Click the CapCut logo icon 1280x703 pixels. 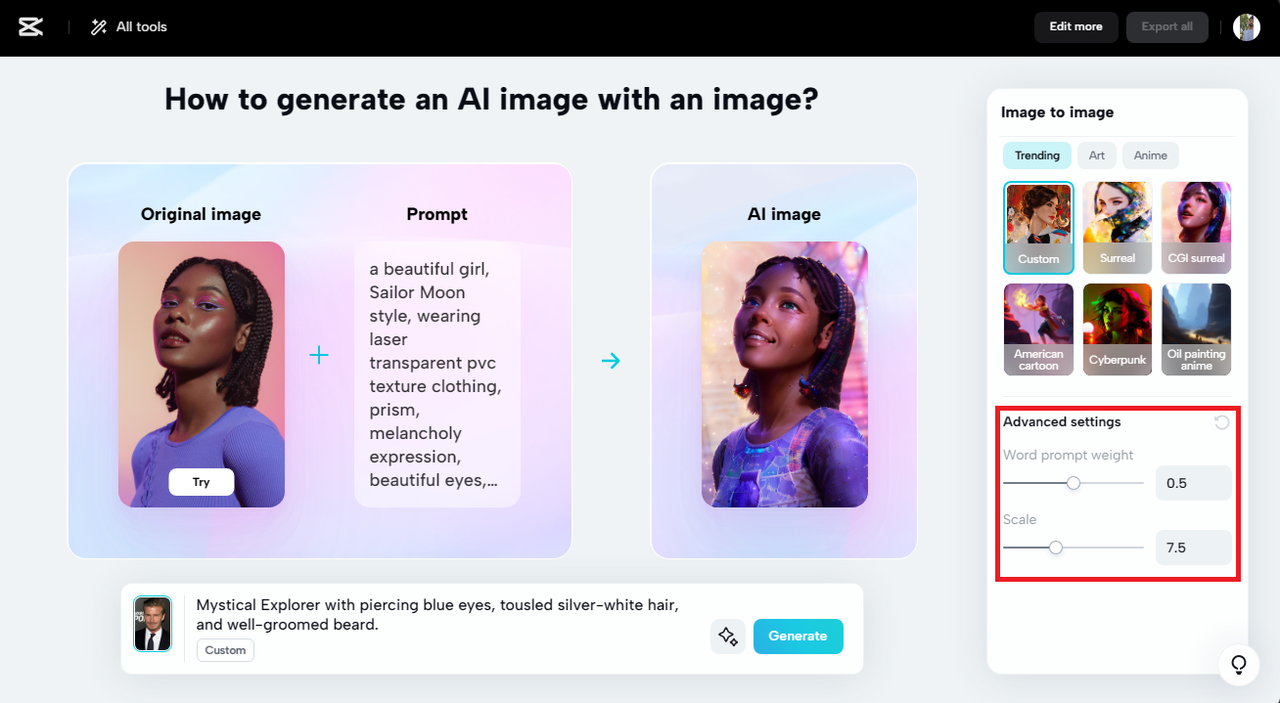coord(31,27)
